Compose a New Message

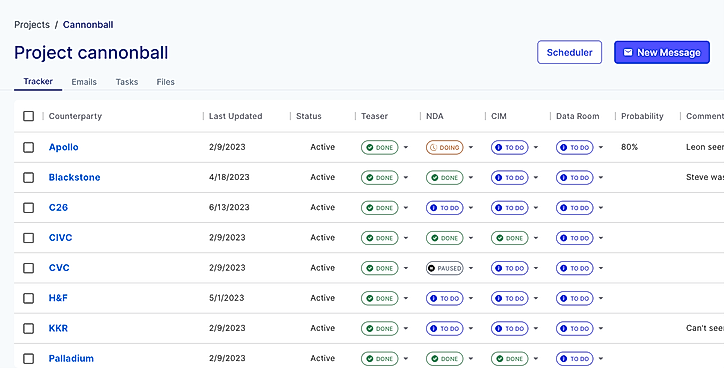pyautogui.click(x=662, y=52)
